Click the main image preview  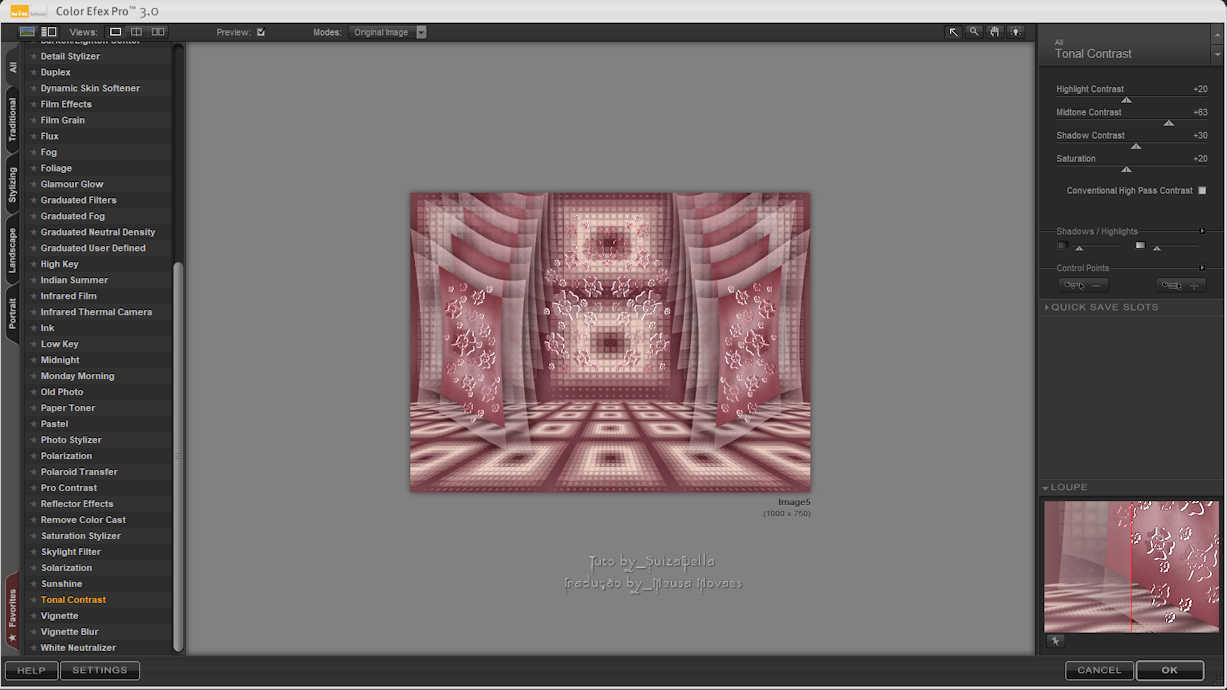coord(610,342)
